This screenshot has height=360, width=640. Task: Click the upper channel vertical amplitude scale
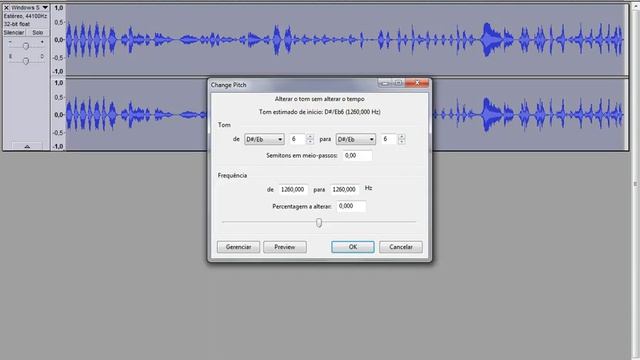pos(58,40)
